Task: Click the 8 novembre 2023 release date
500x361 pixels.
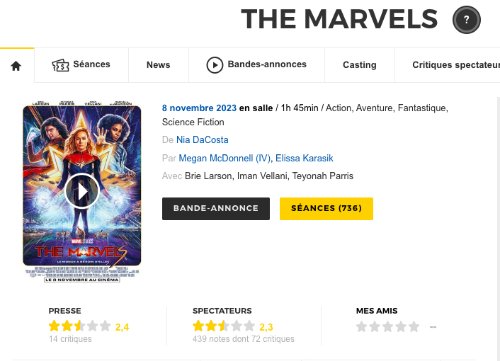Action: (199, 108)
